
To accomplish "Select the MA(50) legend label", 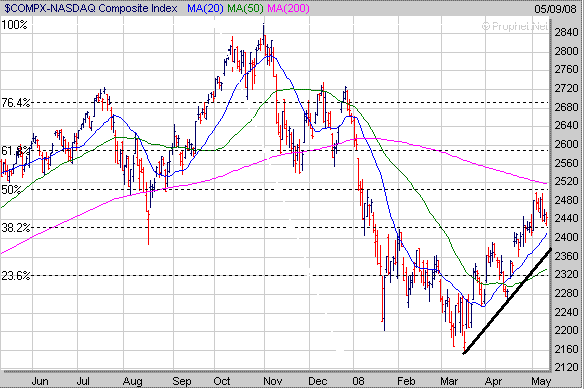I will click(245, 8).
